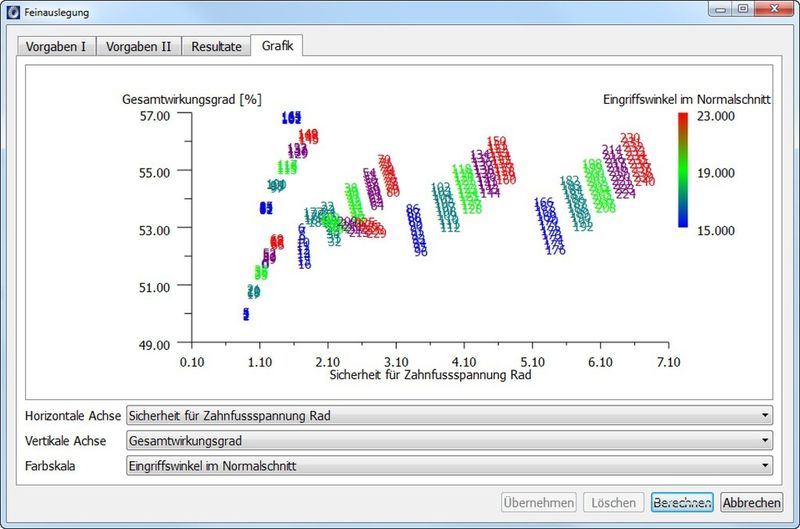800x529 pixels.
Task: Click the Übernehmen button
Action: (x=538, y=503)
